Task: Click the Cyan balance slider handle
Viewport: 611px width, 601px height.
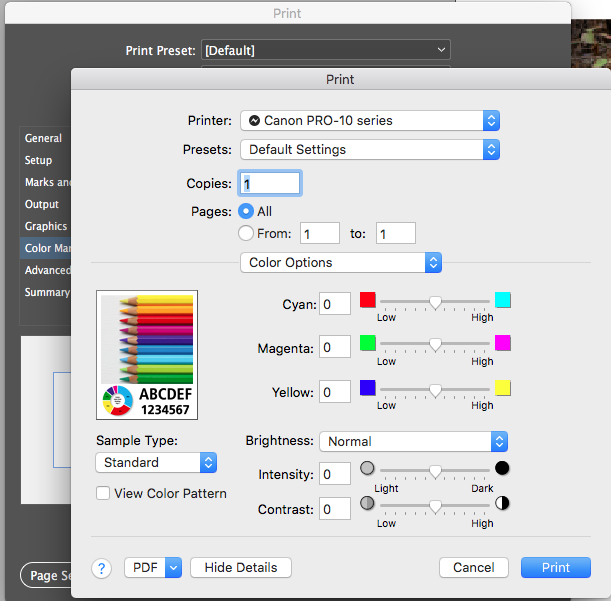Action: click(436, 301)
